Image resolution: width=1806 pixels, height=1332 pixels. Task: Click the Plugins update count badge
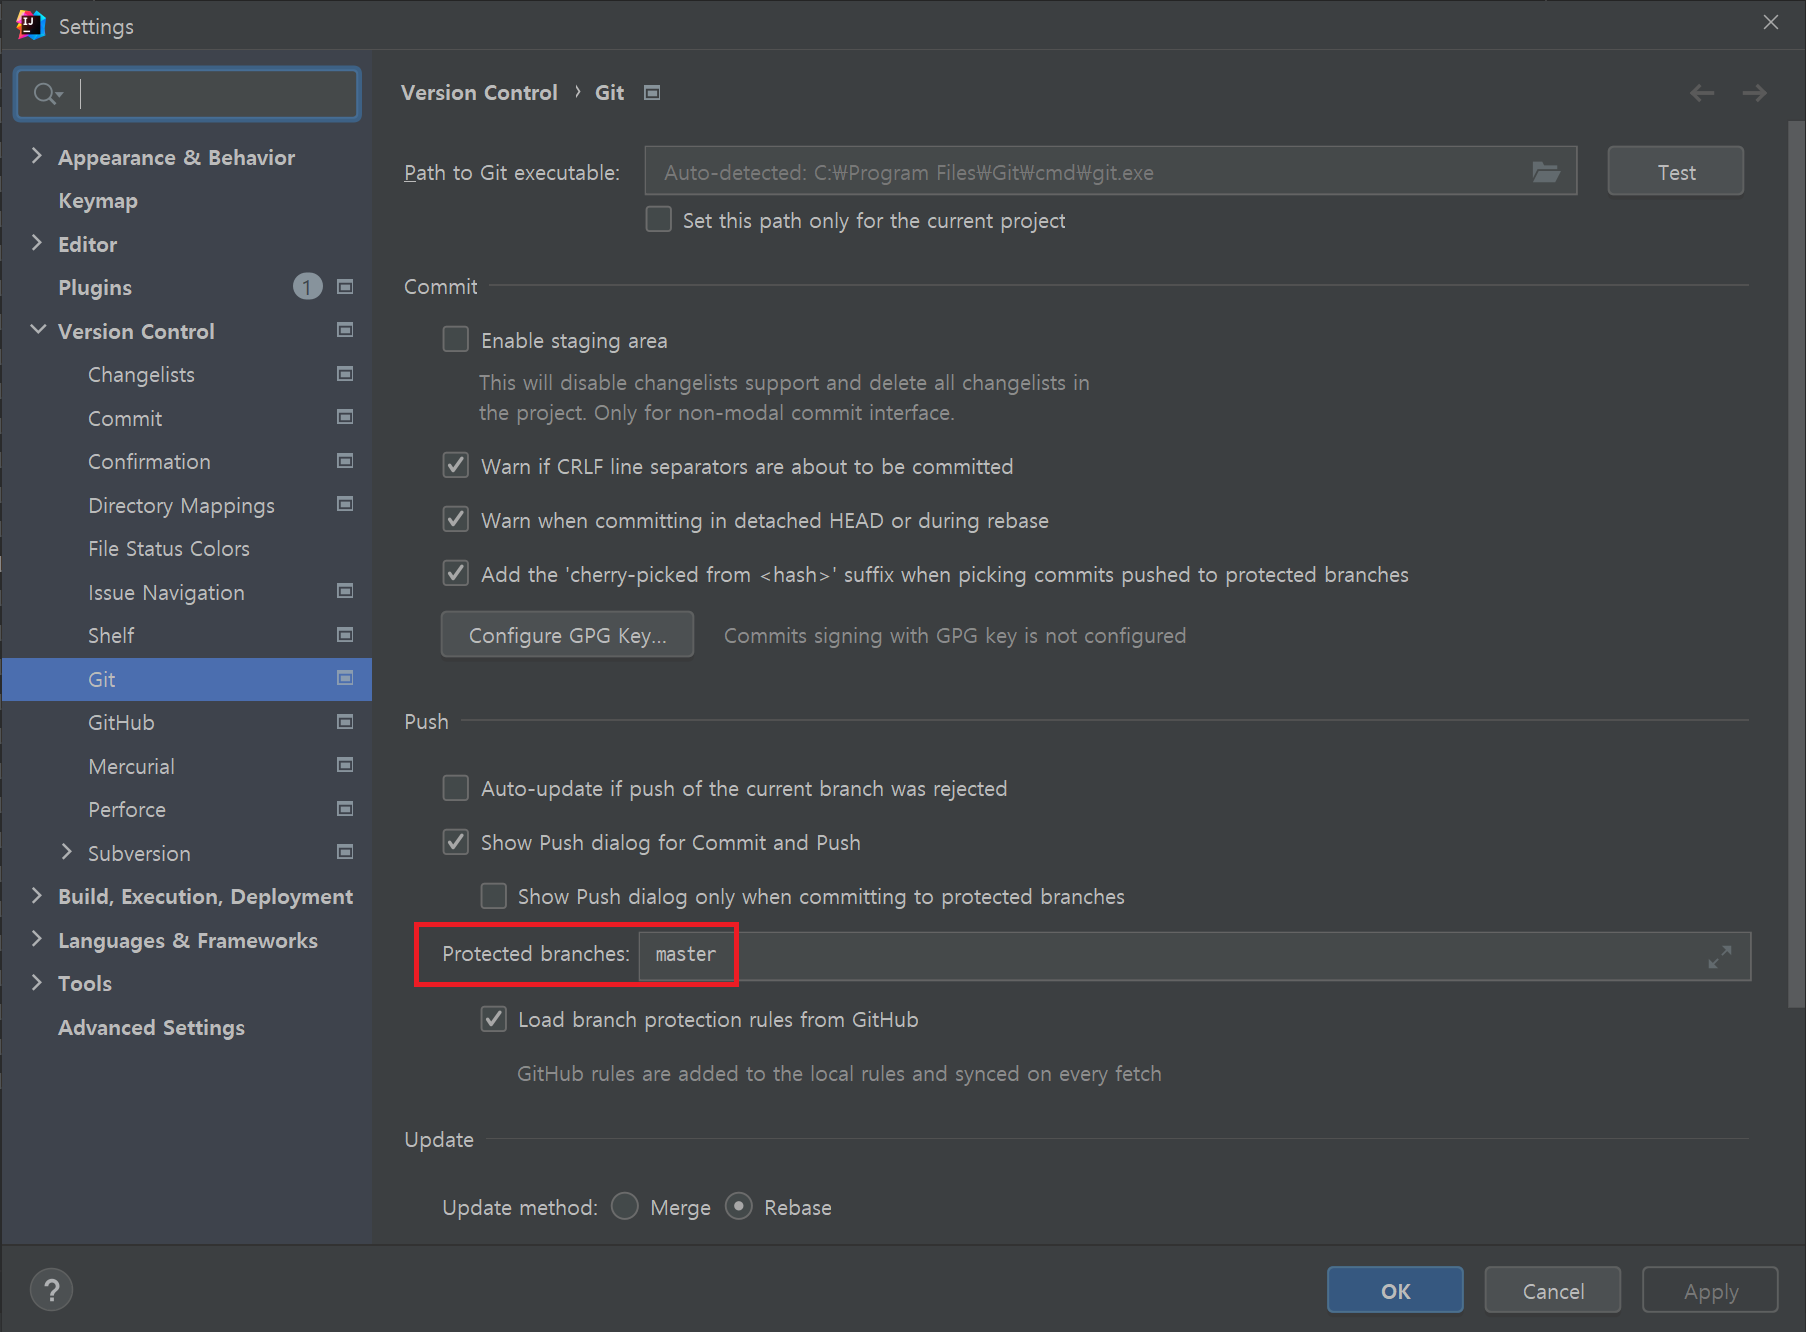[x=307, y=287]
